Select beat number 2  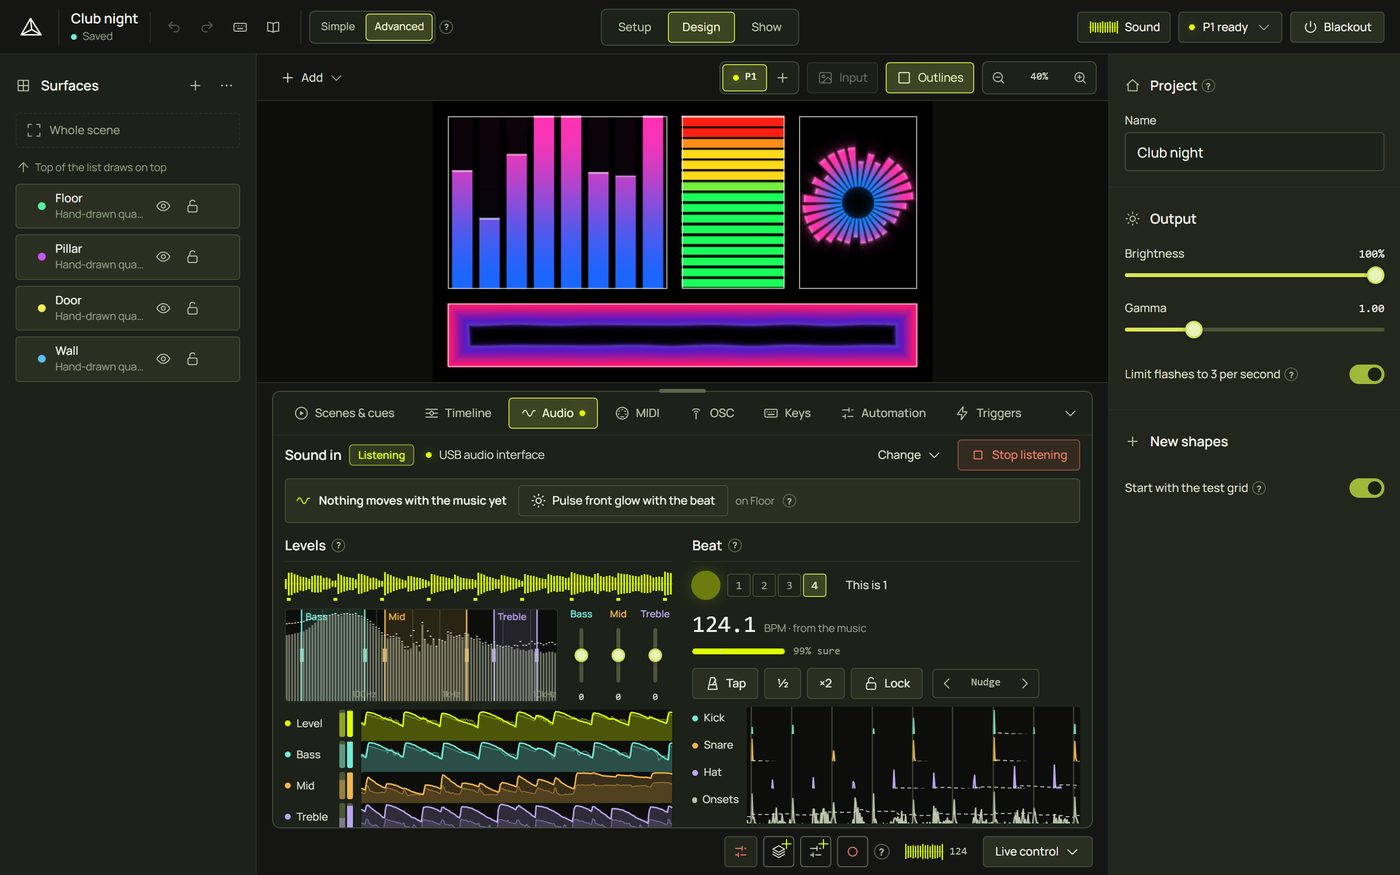pos(764,585)
